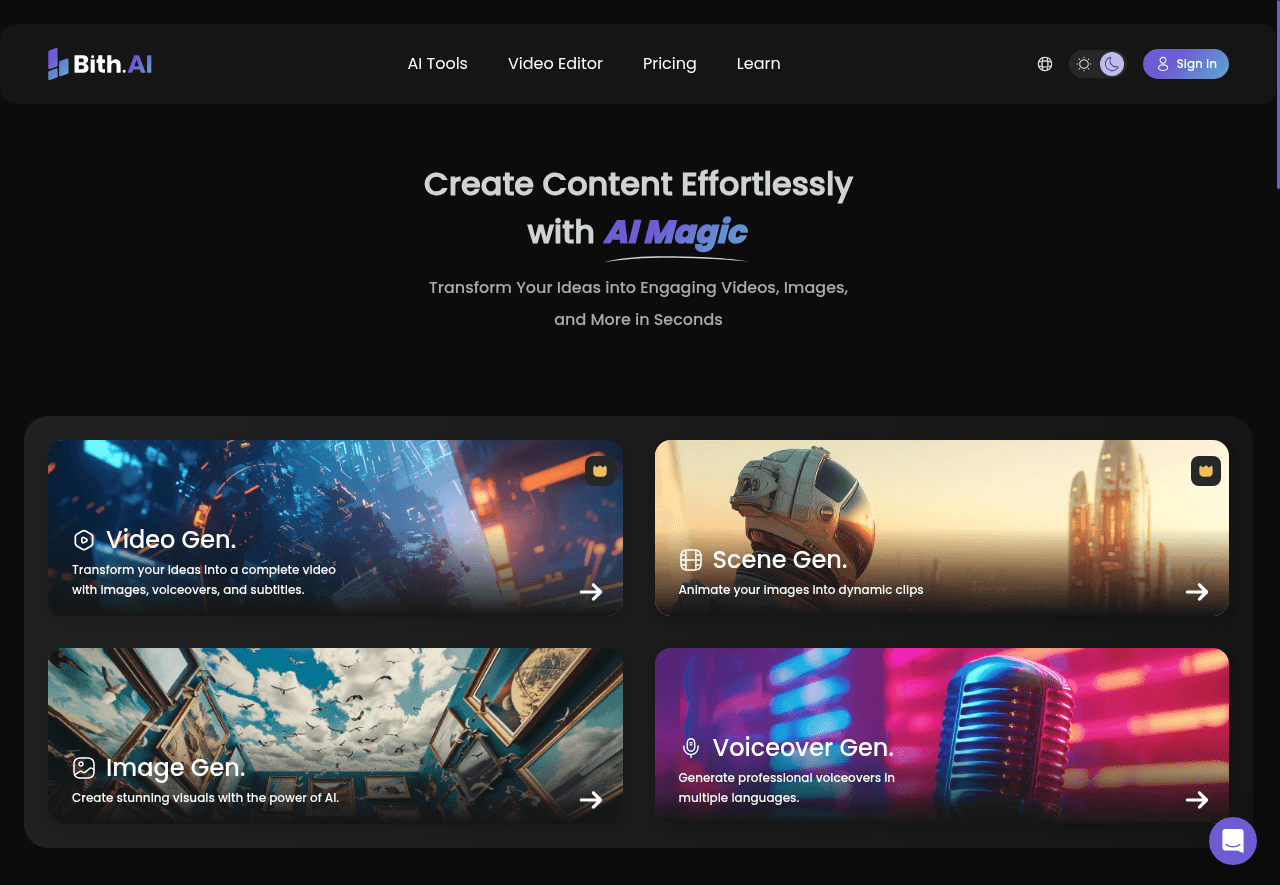Click the Voiceover Gen. microphone icon

tap(691, 748)
